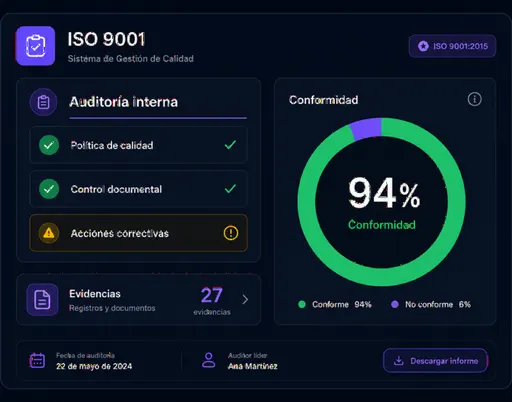Toggle the green check for Control documental
512x402 pixels.
coord(49,189)
